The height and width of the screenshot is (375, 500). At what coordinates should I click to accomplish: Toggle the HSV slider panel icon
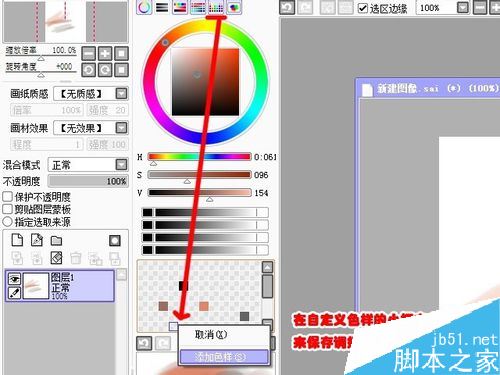[x=180, y=7]
